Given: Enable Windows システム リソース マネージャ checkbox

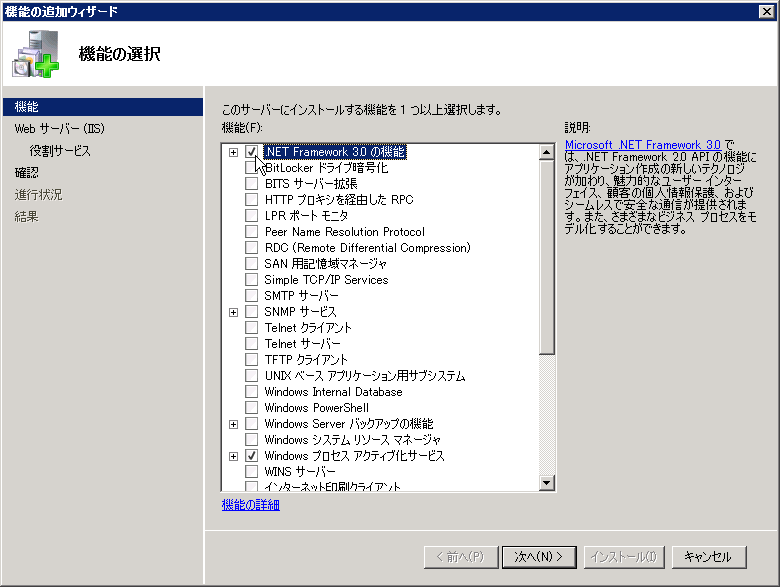Looking at the screenshot, I should 252,439.
